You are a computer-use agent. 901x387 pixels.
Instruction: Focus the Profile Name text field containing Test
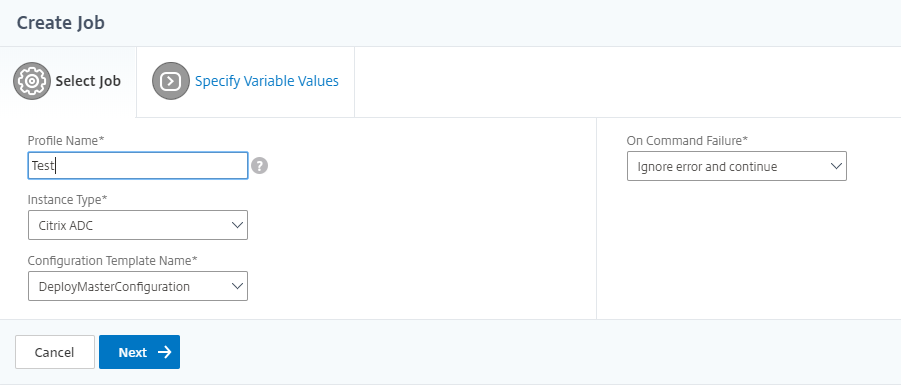tap(138, 166)
